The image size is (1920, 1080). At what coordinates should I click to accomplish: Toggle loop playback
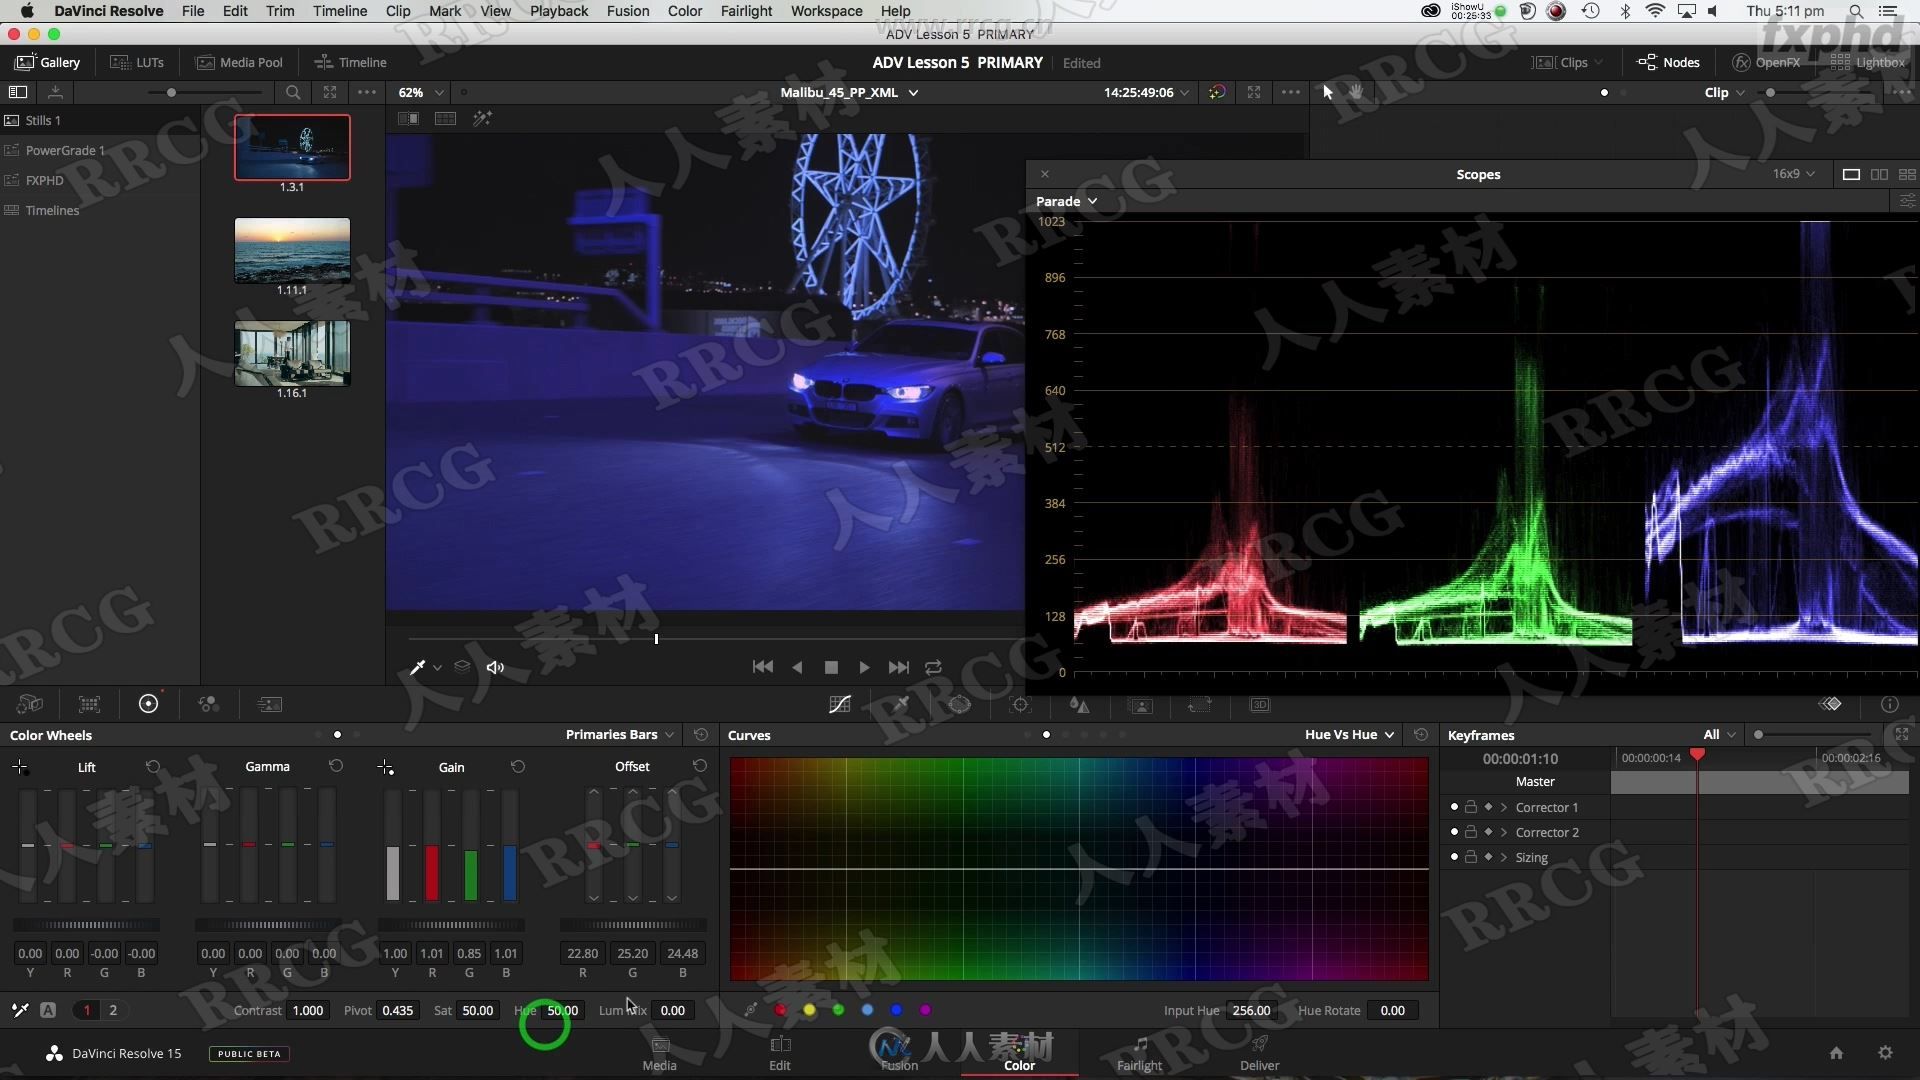[x=933, y=667]
